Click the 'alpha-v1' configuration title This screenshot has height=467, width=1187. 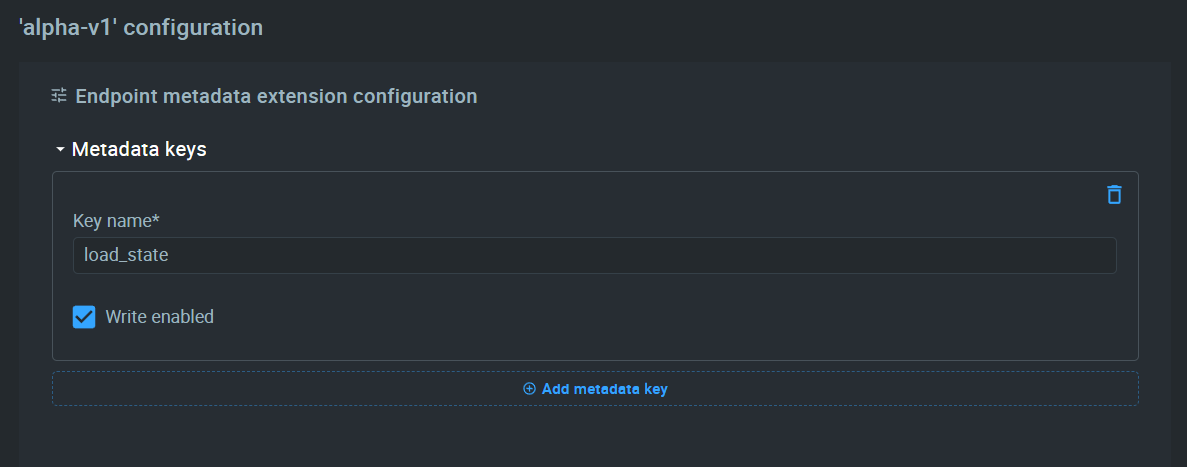tap(141, 27)
